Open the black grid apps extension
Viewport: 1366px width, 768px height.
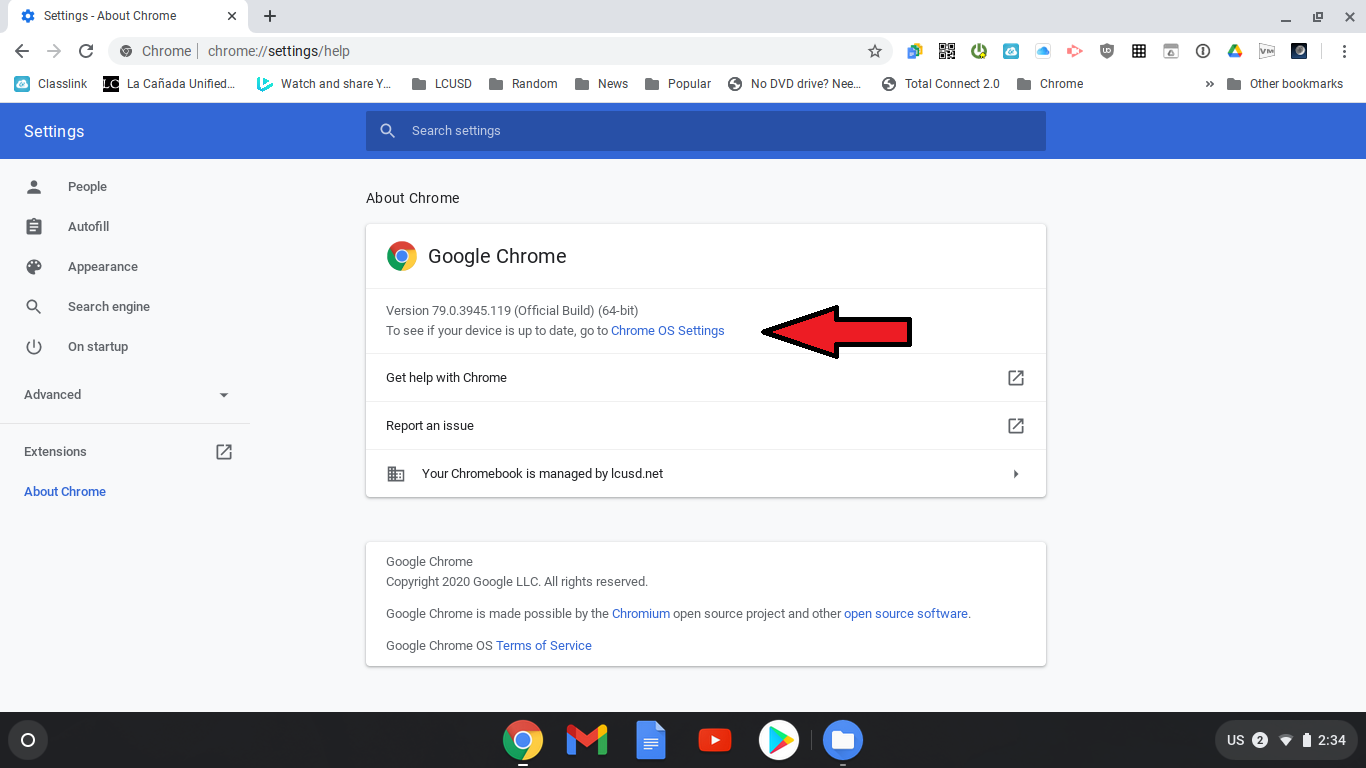pos(1138,51)
